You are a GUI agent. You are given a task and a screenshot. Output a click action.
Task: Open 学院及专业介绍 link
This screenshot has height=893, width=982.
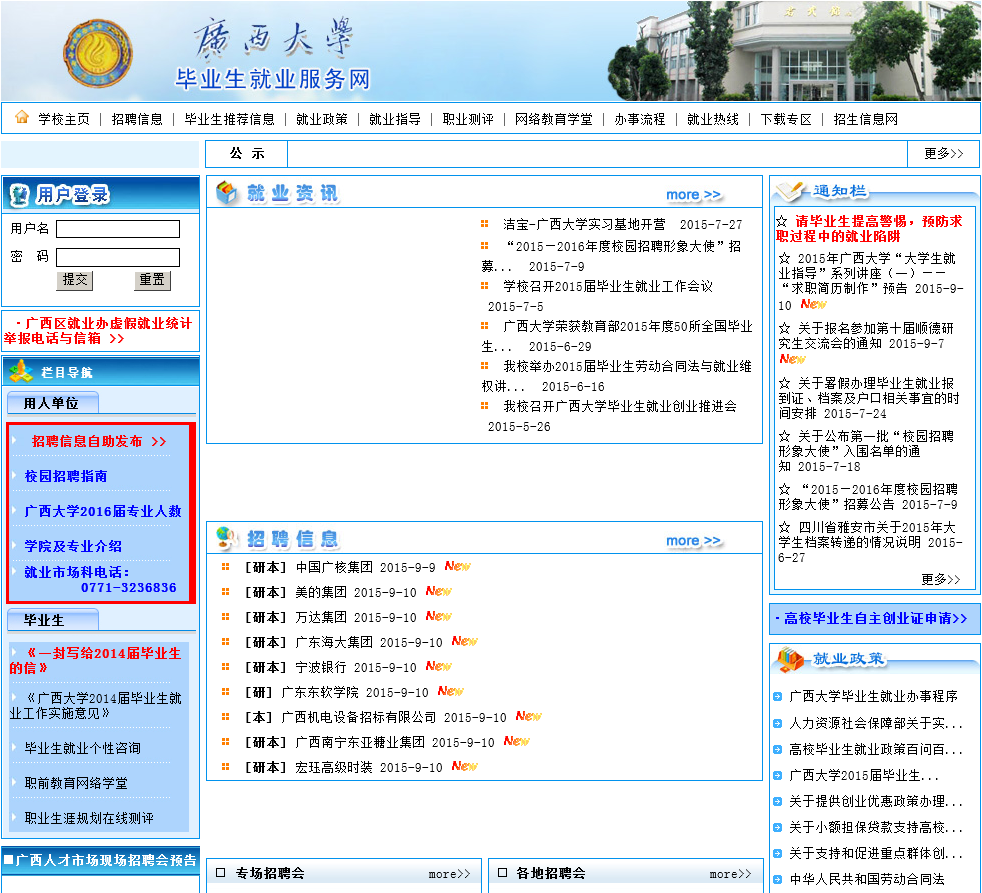tap(73, 547)
